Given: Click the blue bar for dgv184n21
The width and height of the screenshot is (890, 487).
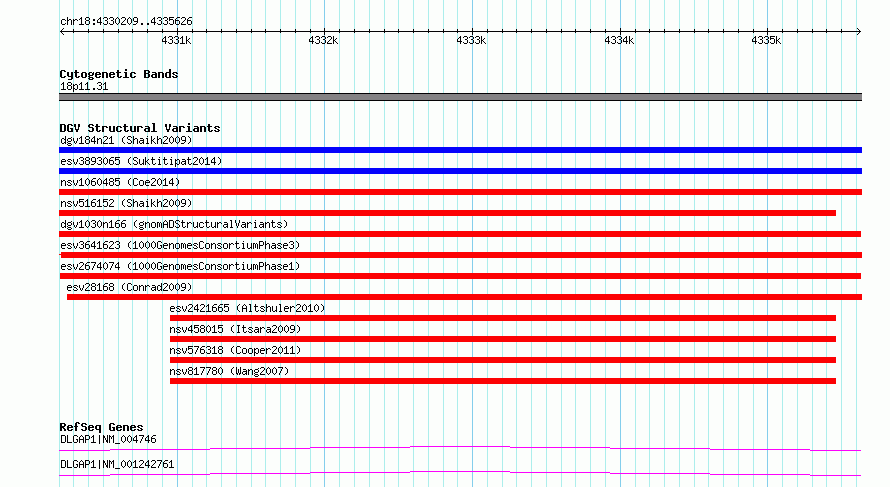Looking at the screenshot, I should coord(460,150).
